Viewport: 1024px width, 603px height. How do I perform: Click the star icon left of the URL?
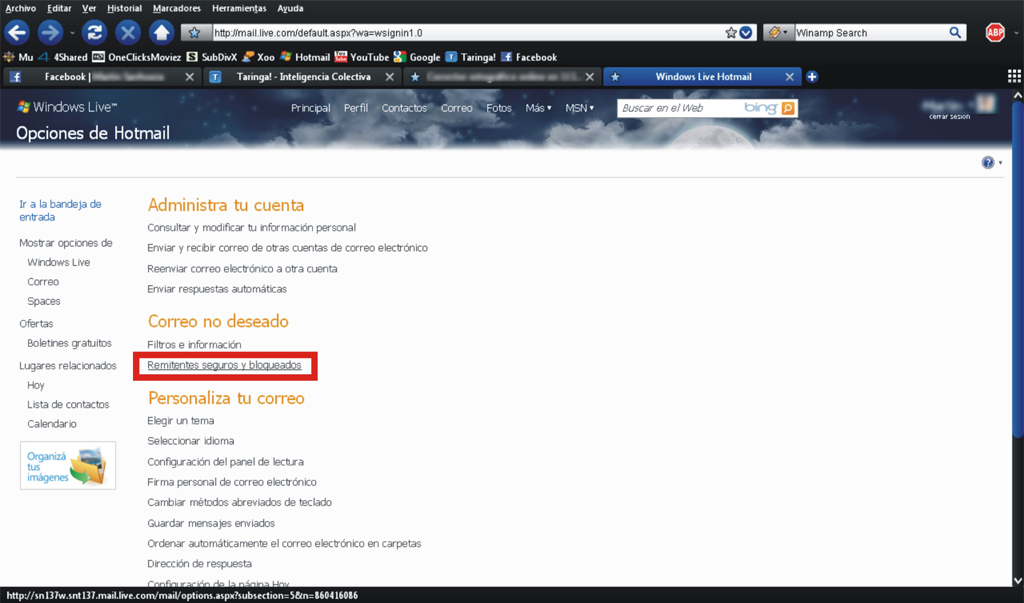pos(195,33)
